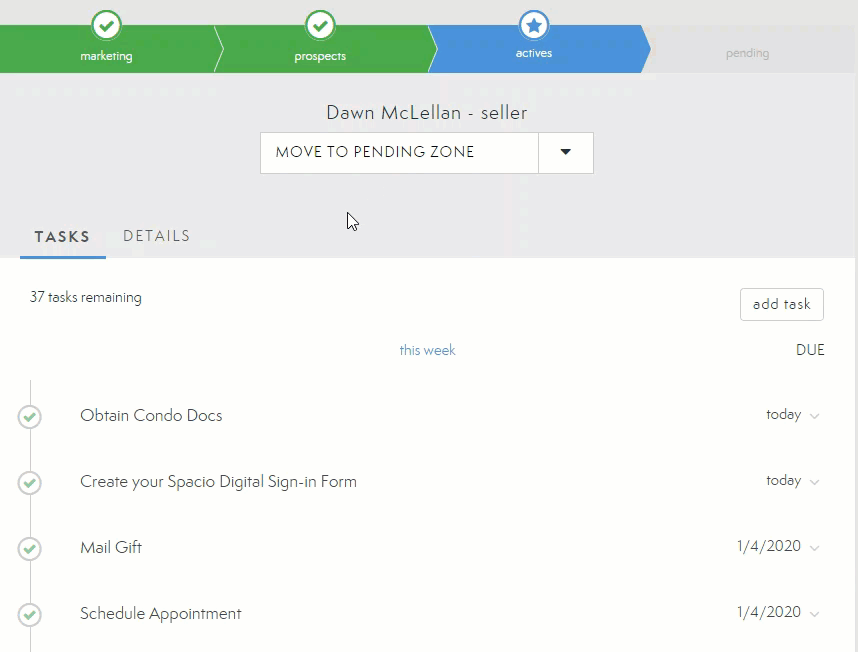Screen dimensions: 858x652
Task: Click the add task button
Action: (781, 304)
